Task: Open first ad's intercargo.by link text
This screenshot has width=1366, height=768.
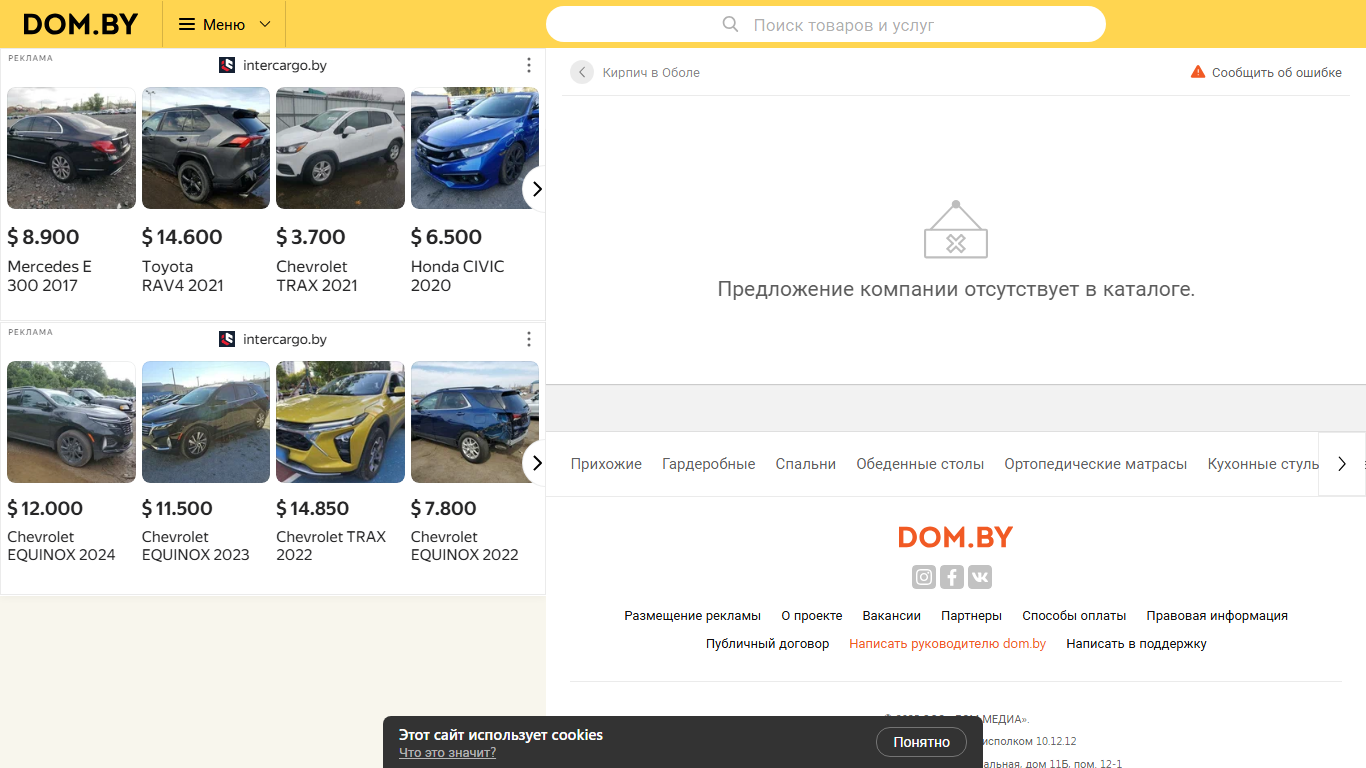Action: [285, 65]
